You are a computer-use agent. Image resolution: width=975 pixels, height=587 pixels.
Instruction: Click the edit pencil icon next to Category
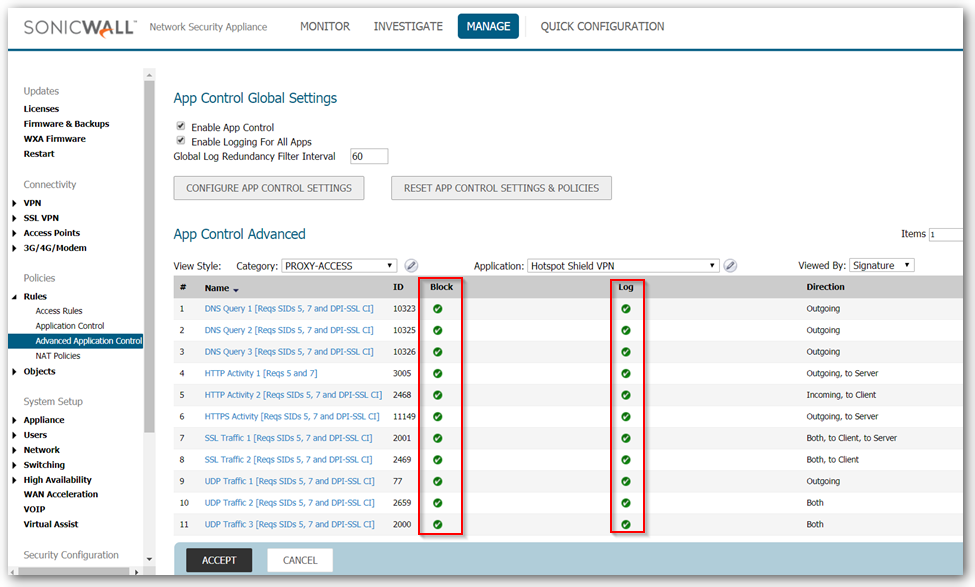(x=411, y=266)
